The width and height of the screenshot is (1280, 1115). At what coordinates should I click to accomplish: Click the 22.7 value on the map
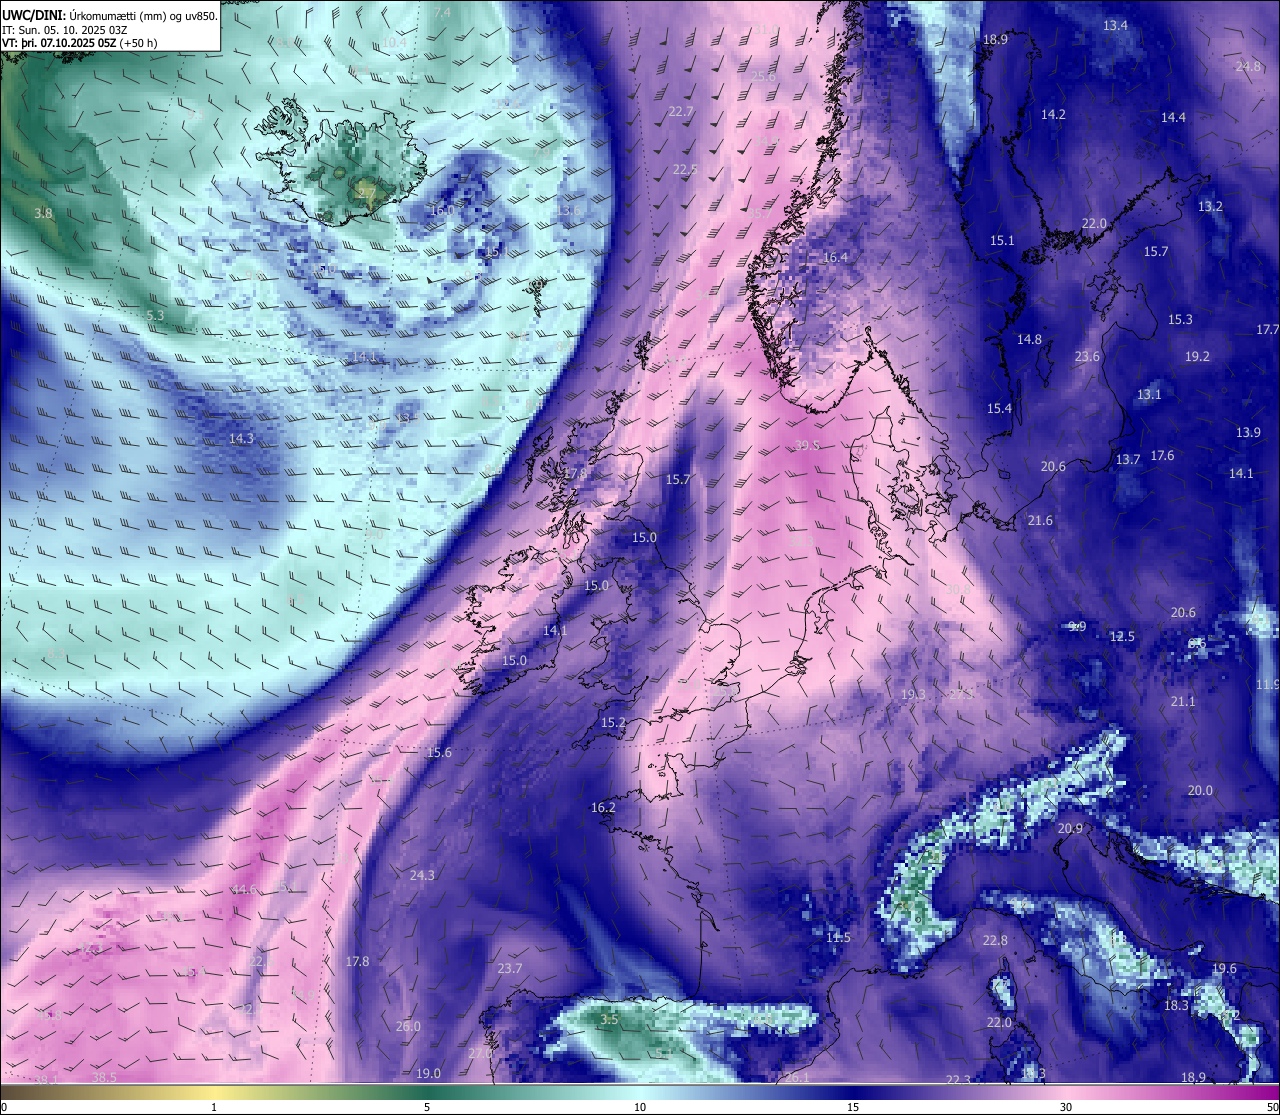pos(681,111)
